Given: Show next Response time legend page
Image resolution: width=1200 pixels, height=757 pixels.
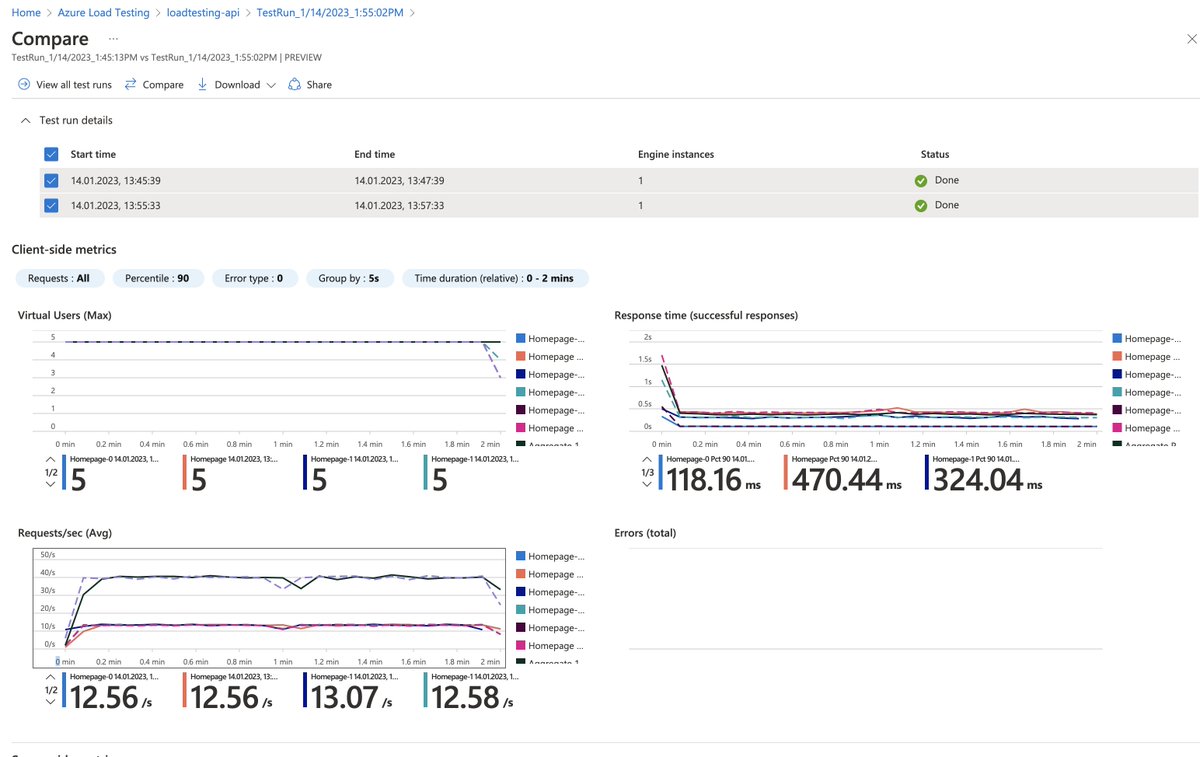Looking at the screenshot, I should (x=649, y=485).
